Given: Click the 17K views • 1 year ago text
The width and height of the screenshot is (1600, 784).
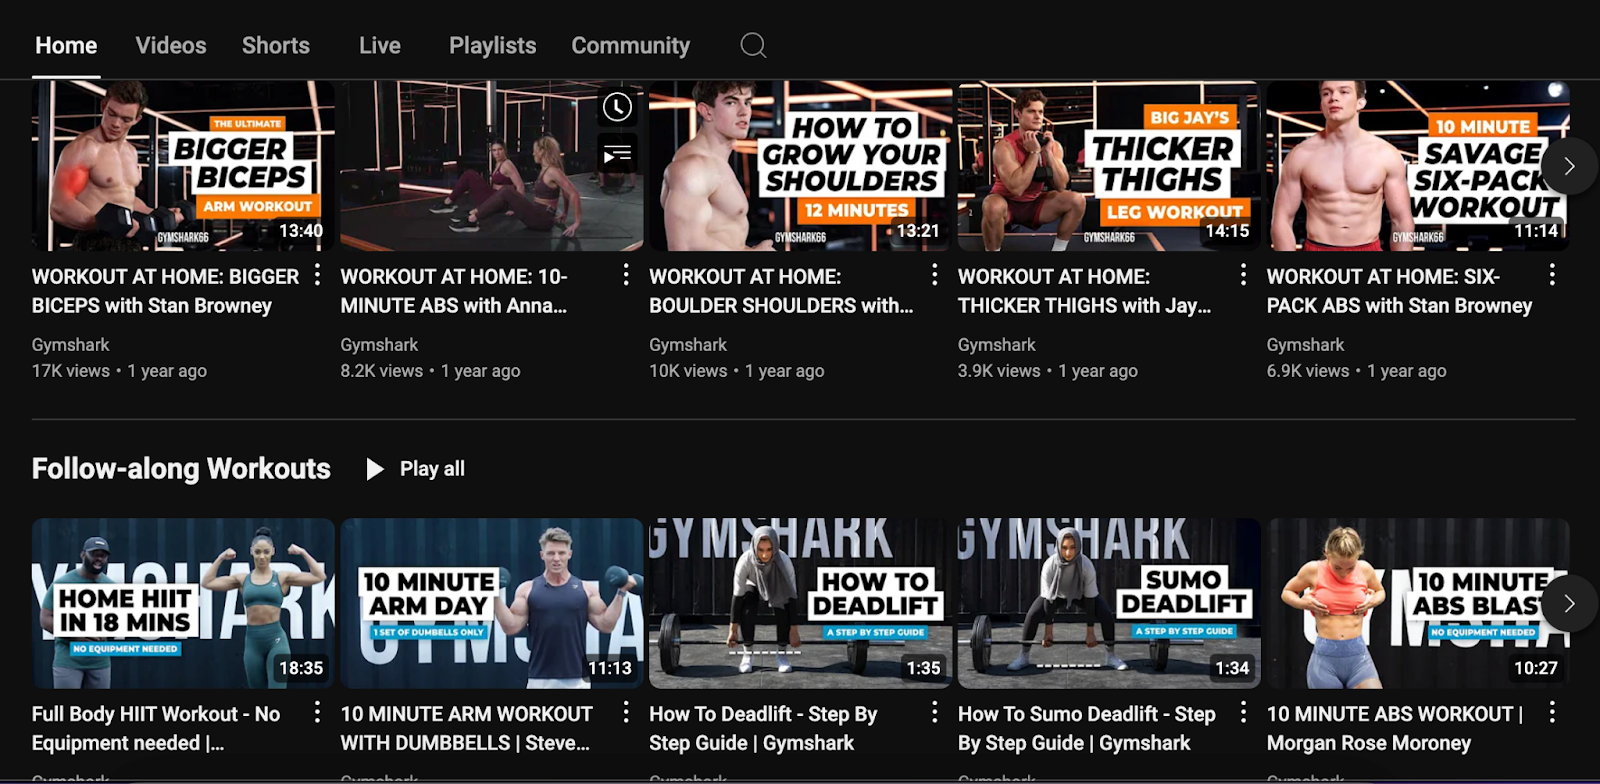Looking at the screenshot, I should pyautogui.click(x=119, y=371).
